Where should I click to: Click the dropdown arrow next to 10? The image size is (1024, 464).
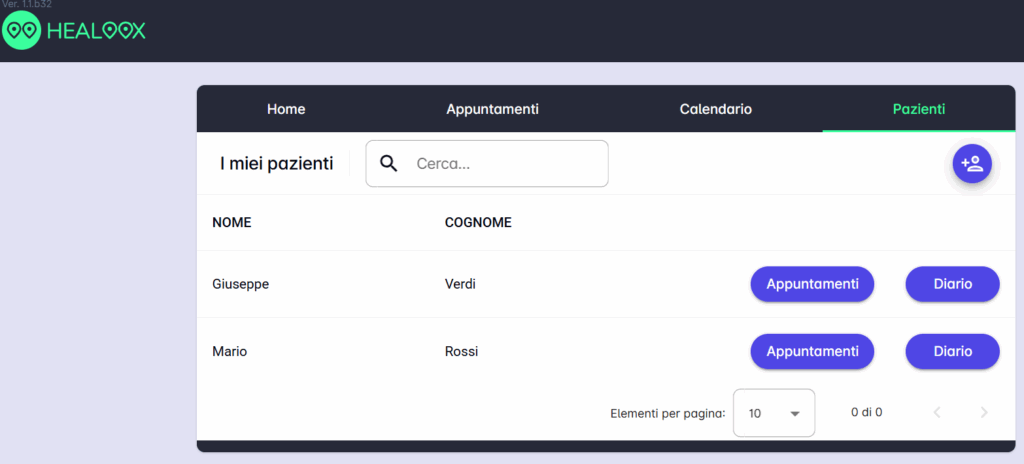pos(795,414)
